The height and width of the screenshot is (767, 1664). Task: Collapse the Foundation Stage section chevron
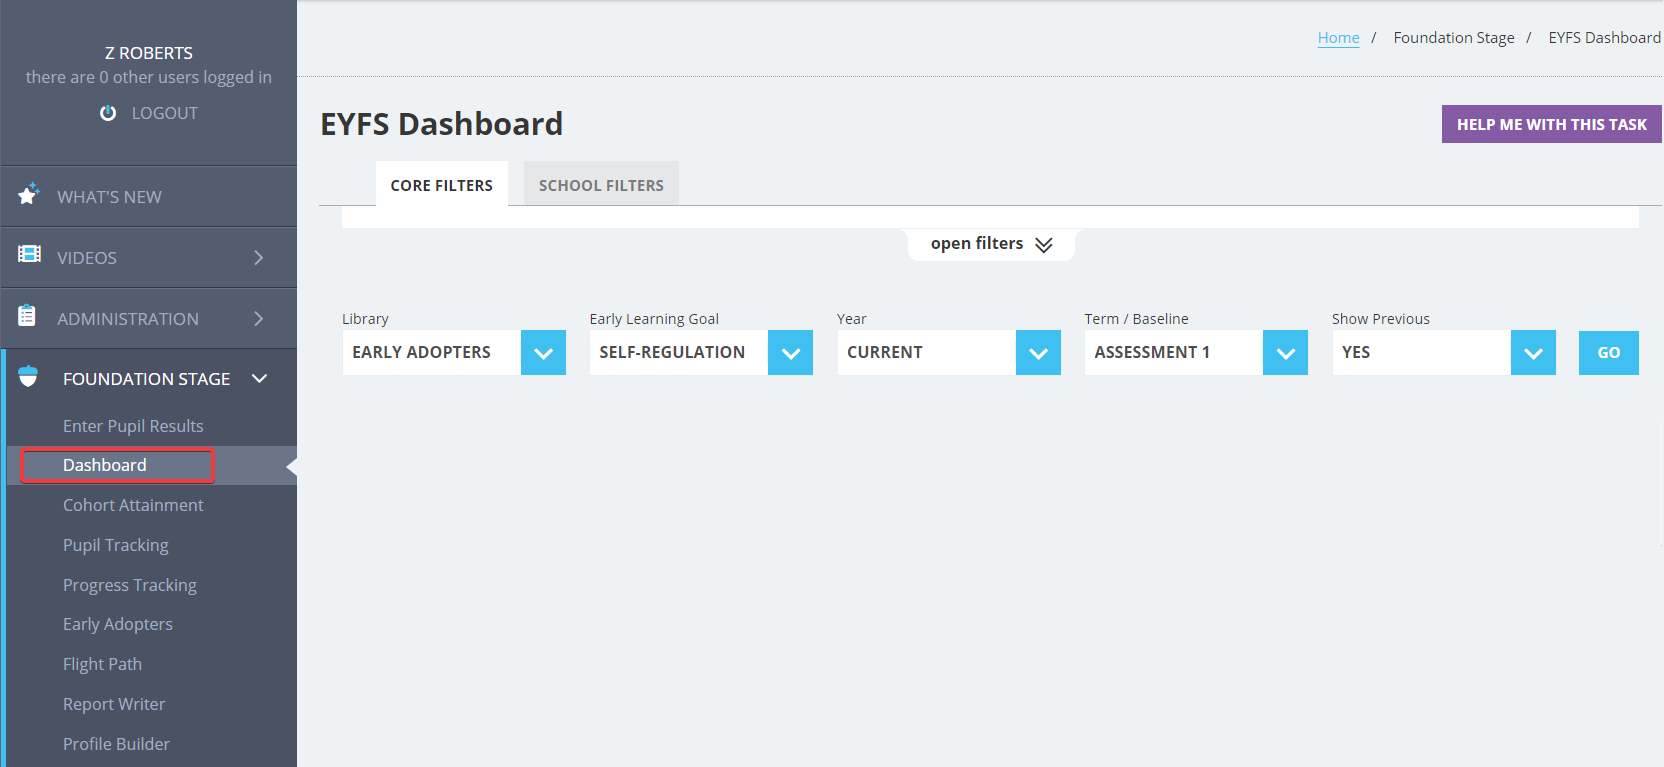pyautogui.click(x=260, y=378)
